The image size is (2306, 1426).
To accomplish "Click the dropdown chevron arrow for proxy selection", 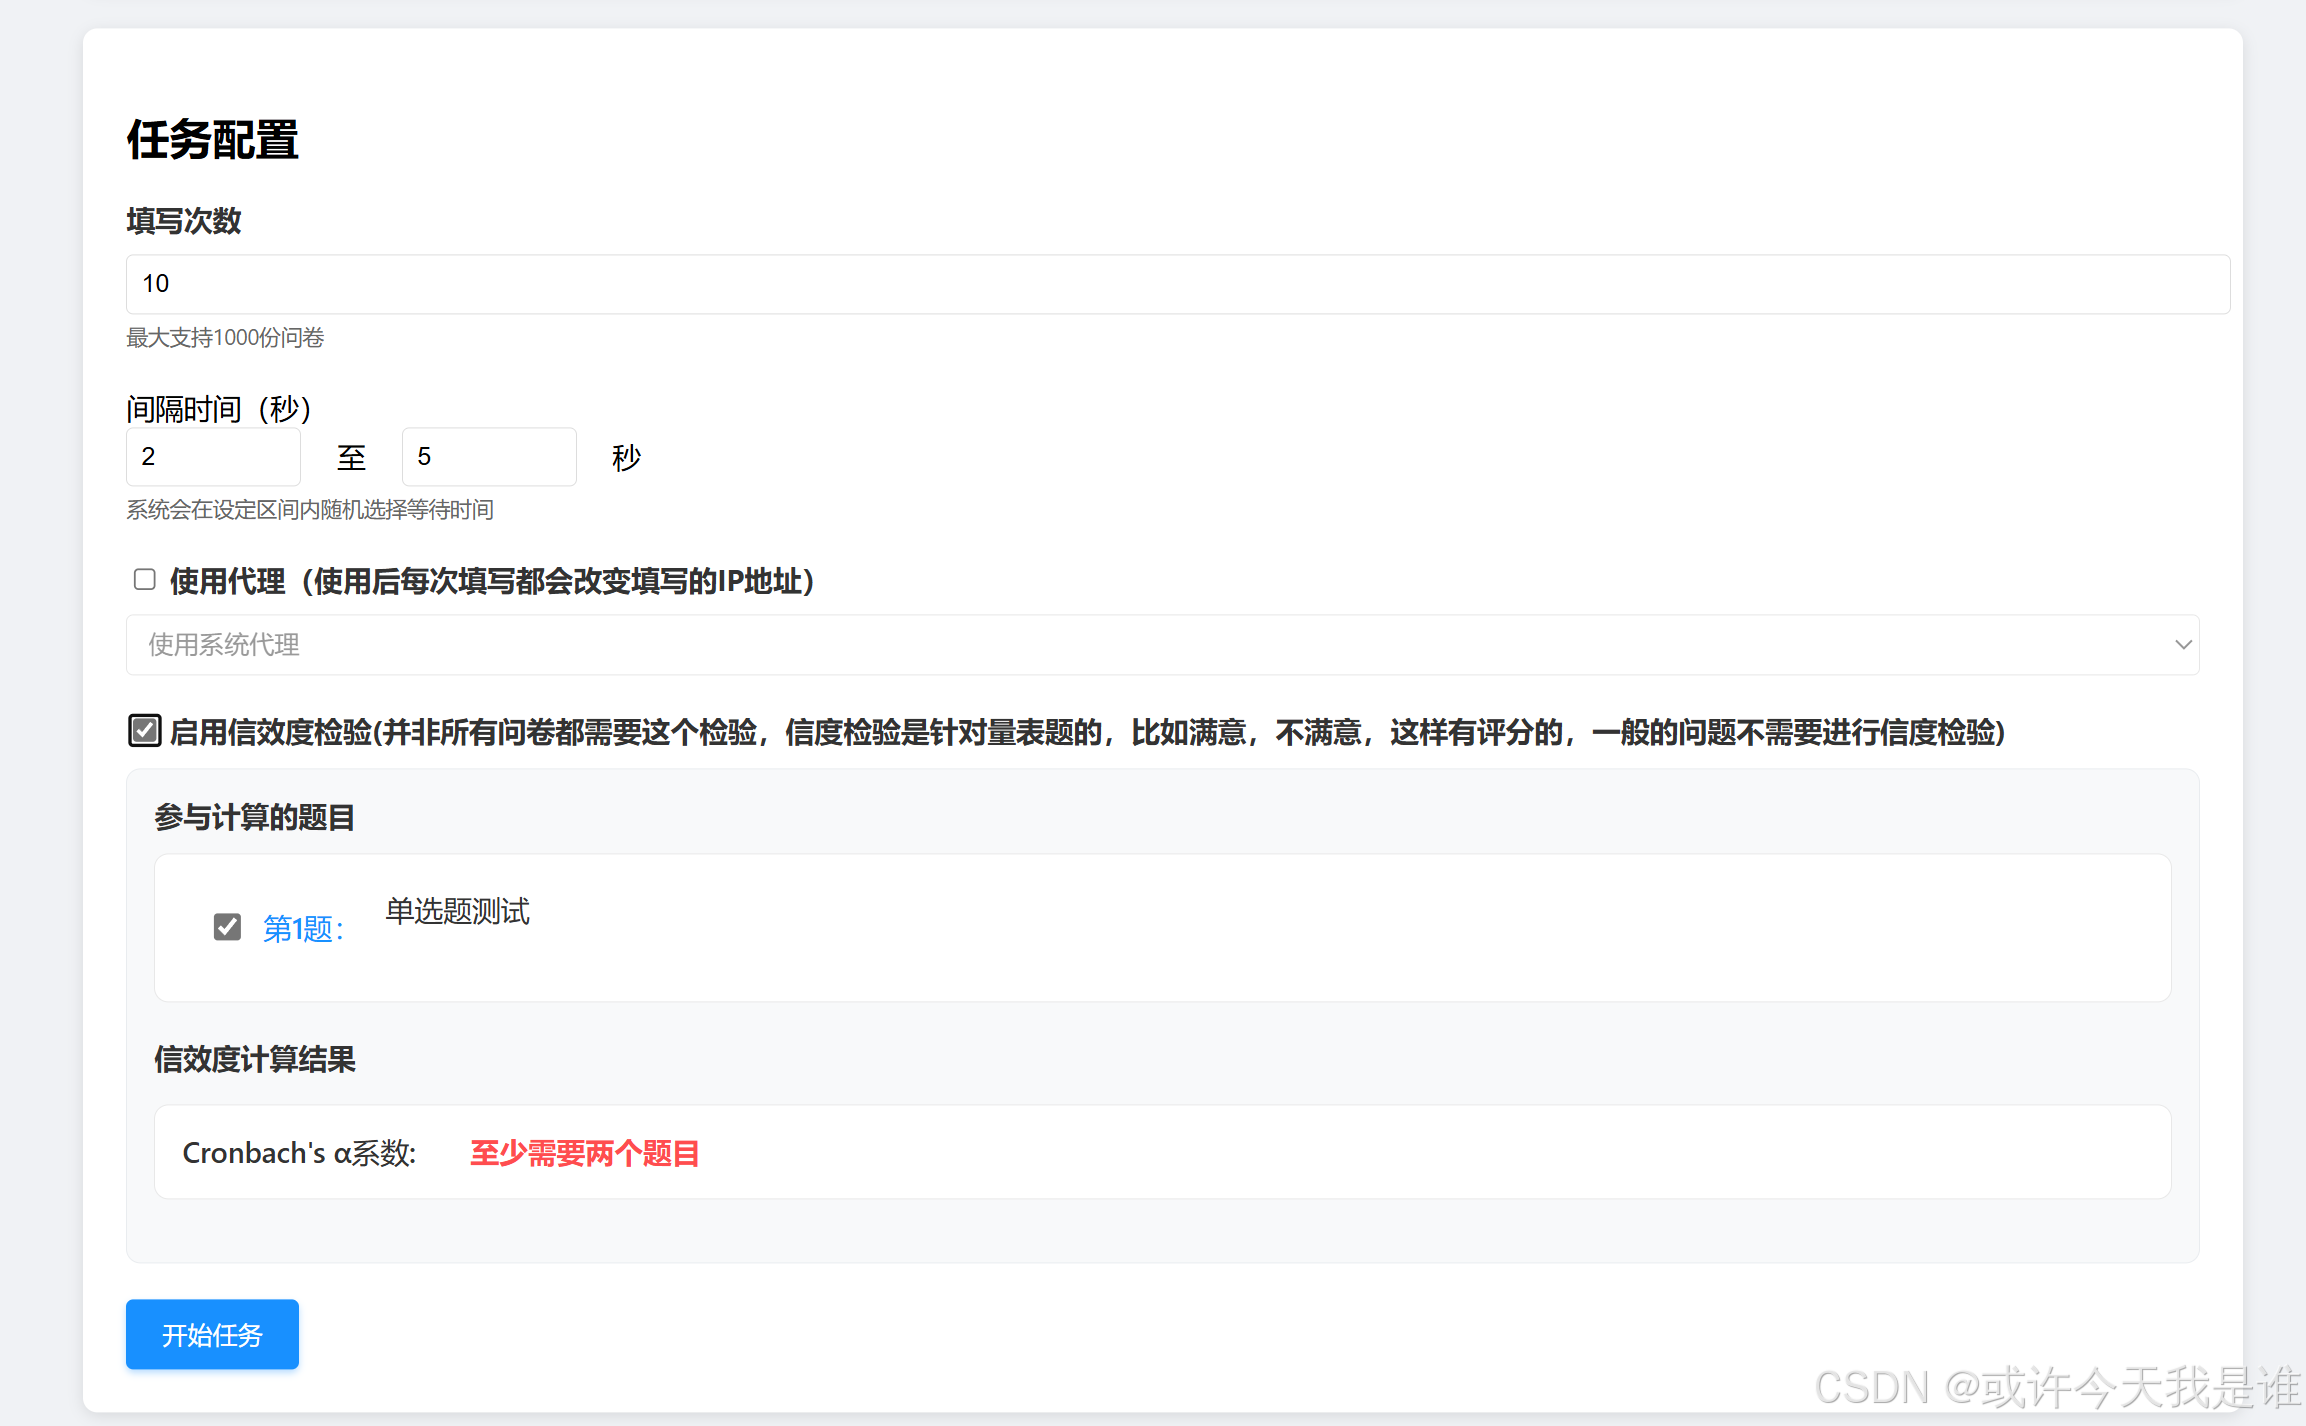I will [2182, 645].
